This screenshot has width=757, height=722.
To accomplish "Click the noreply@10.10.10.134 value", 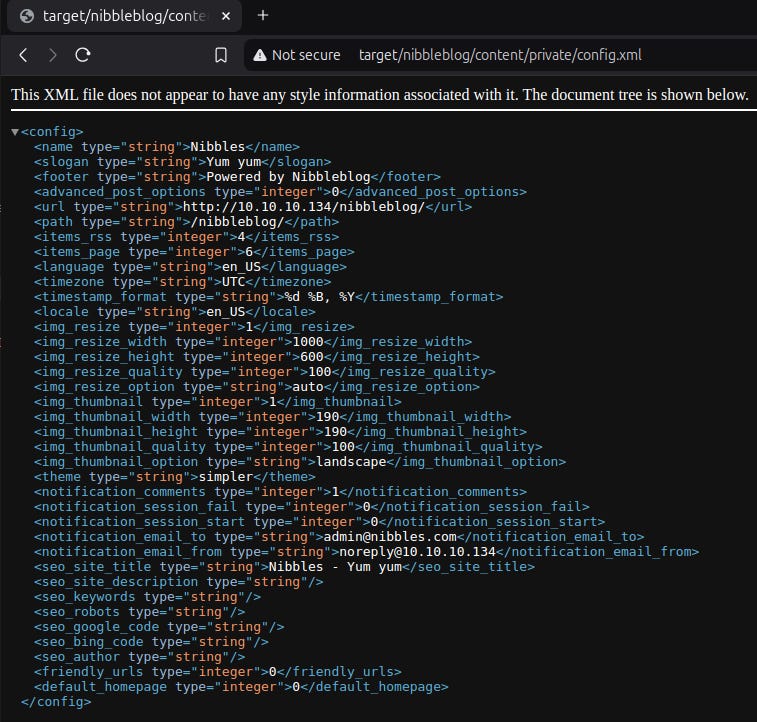I will coord(418,552).
